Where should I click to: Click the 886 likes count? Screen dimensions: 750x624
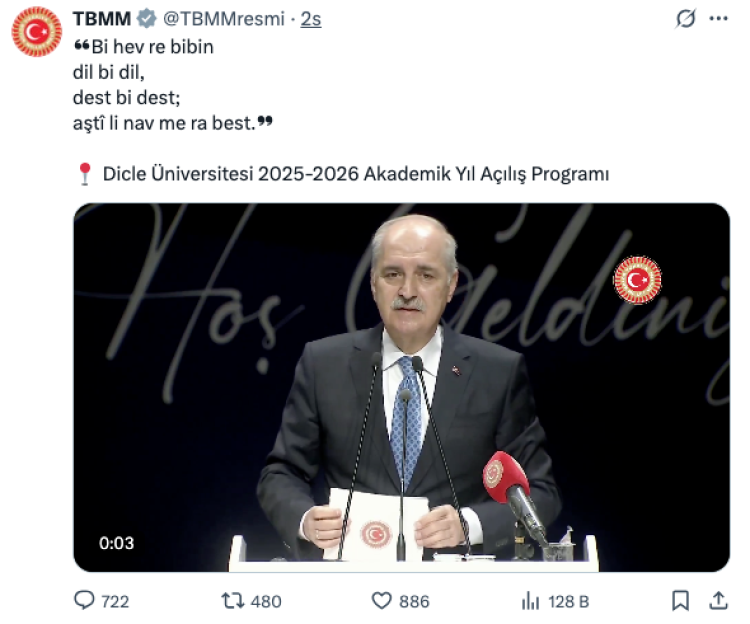coord(414,602)
